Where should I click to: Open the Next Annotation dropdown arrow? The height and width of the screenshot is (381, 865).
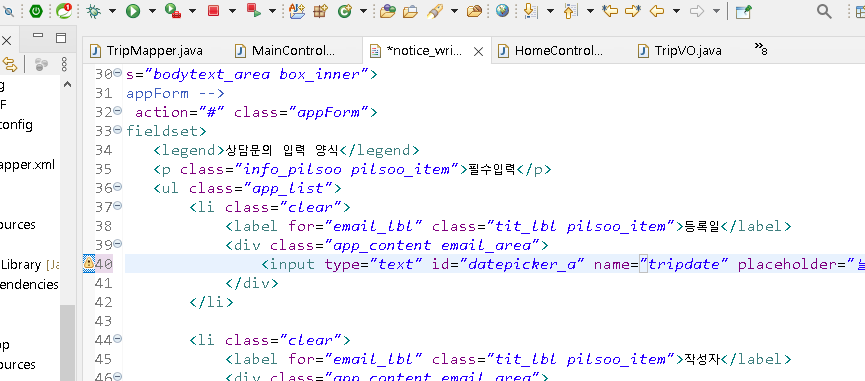click(550, 10)
